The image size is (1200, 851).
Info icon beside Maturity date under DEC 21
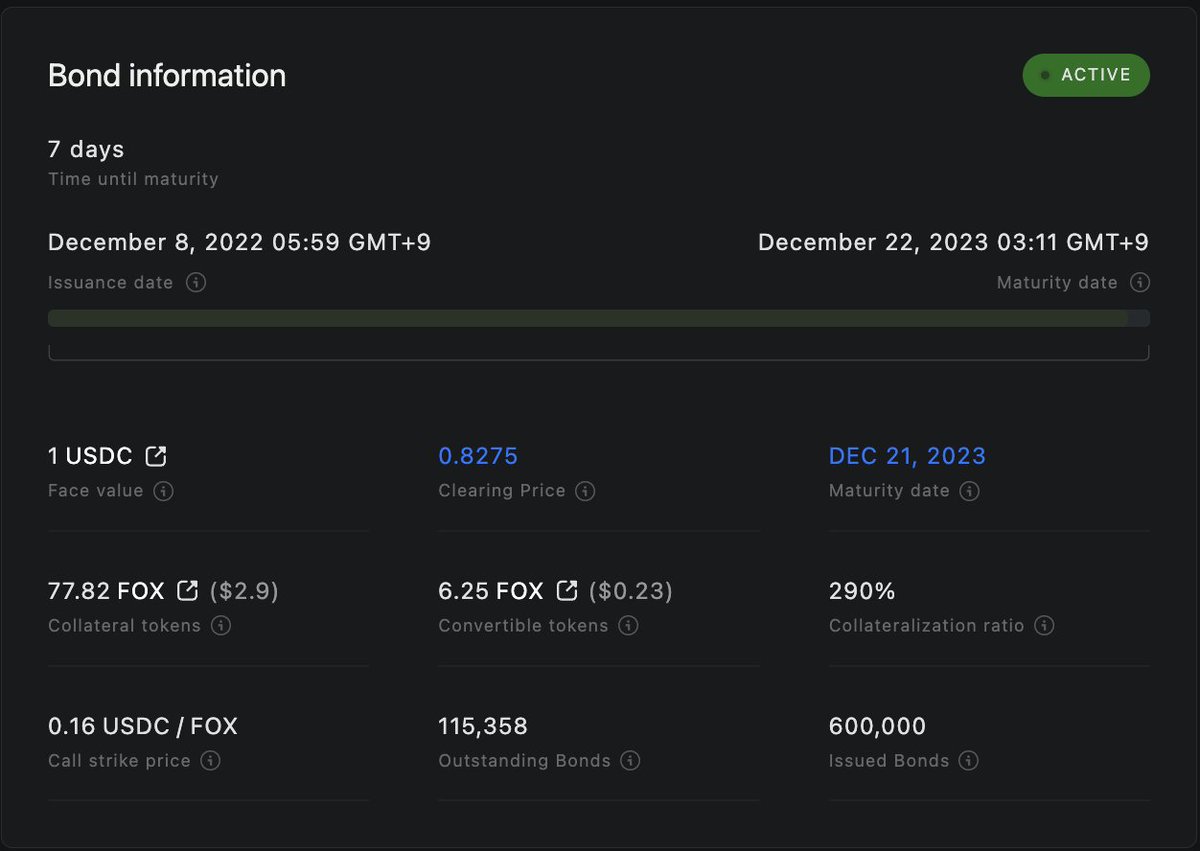click(x=969, y=491)
